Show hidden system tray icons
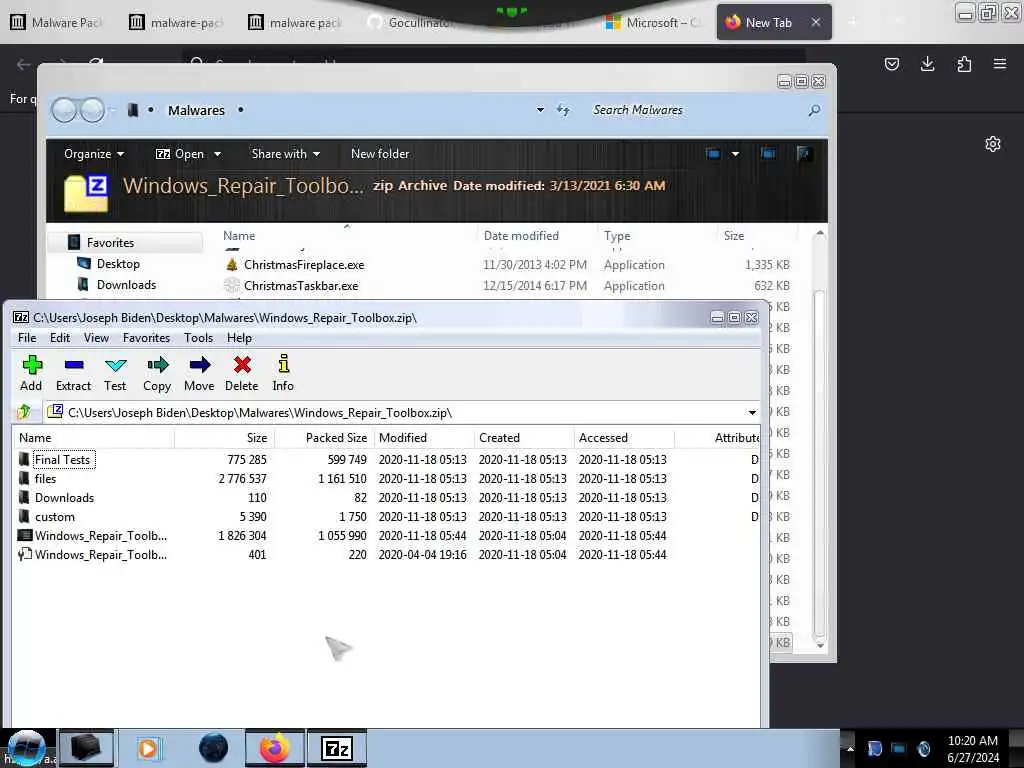 [850, 748]
